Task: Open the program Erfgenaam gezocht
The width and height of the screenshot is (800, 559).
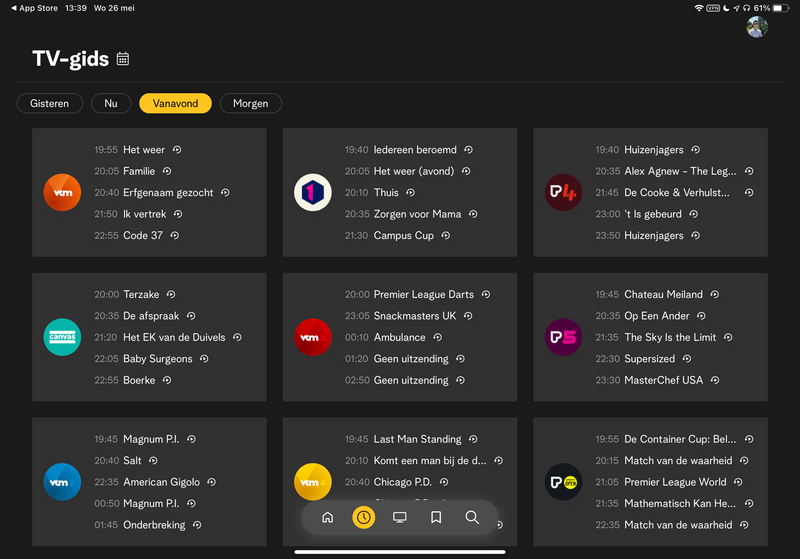Action: [167, 193]
